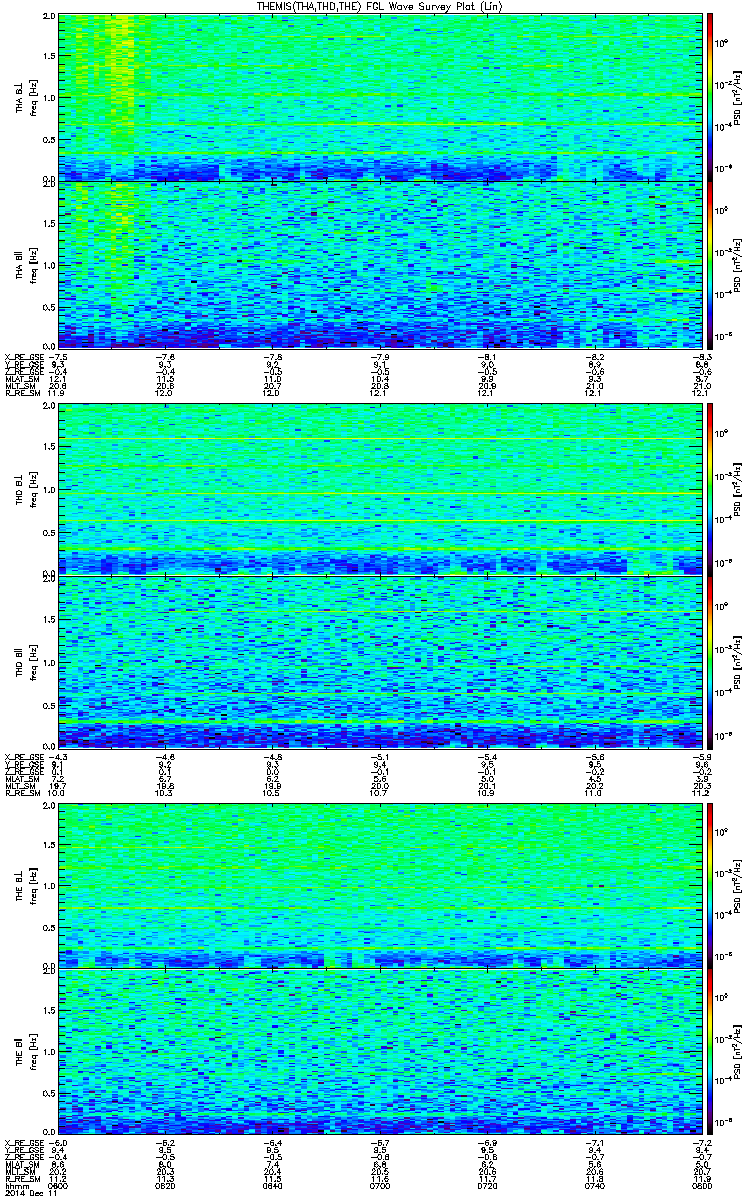Click the 1.0 tick on THA BII frequency axis
This screenshot has width=750, height=1200.
pos(49,265)
